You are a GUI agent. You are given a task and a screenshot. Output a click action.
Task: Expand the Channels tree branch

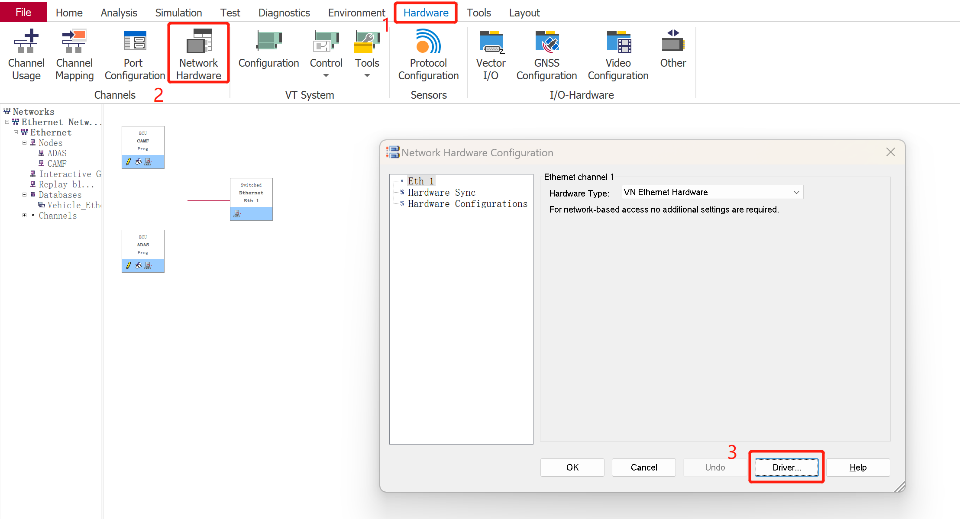tap(24, 215)
